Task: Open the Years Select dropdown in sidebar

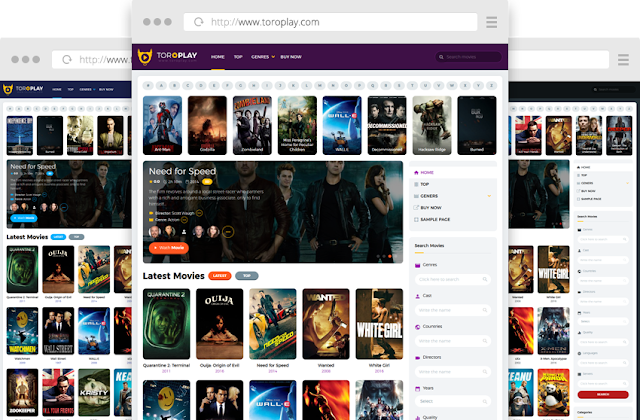Action: (x=453, y=402)
